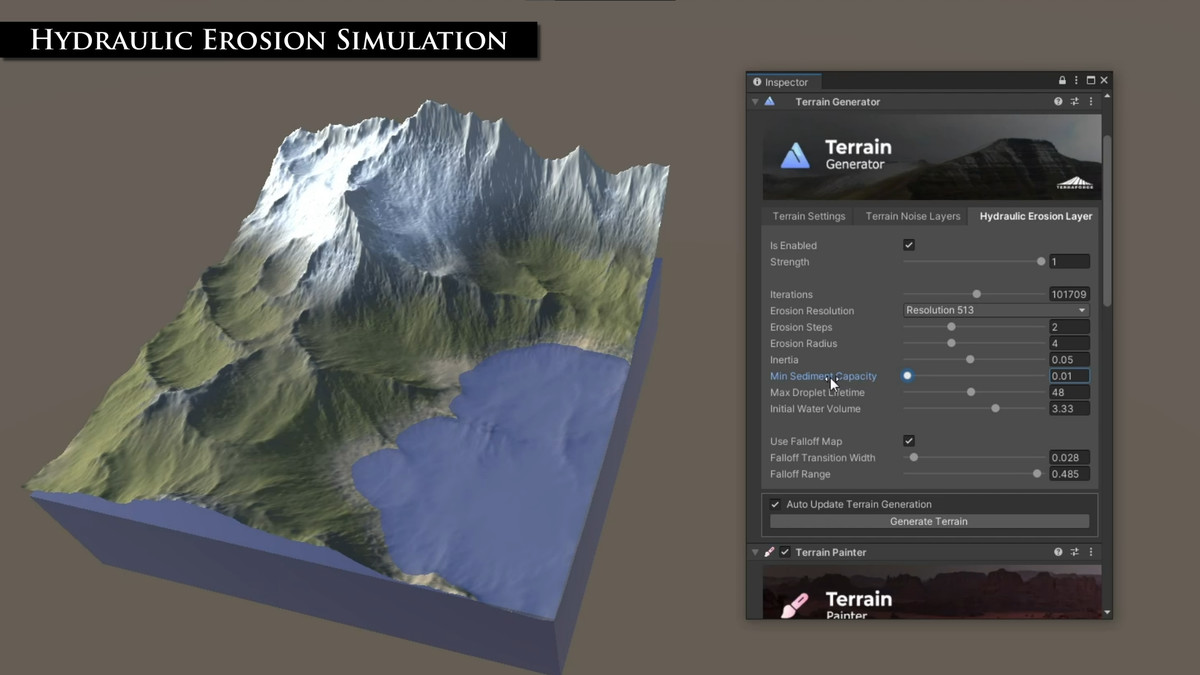The height and width of the screenshot is (675, 1200).
Task: Open Terrain Painter presets icon
Action: 1075,552
